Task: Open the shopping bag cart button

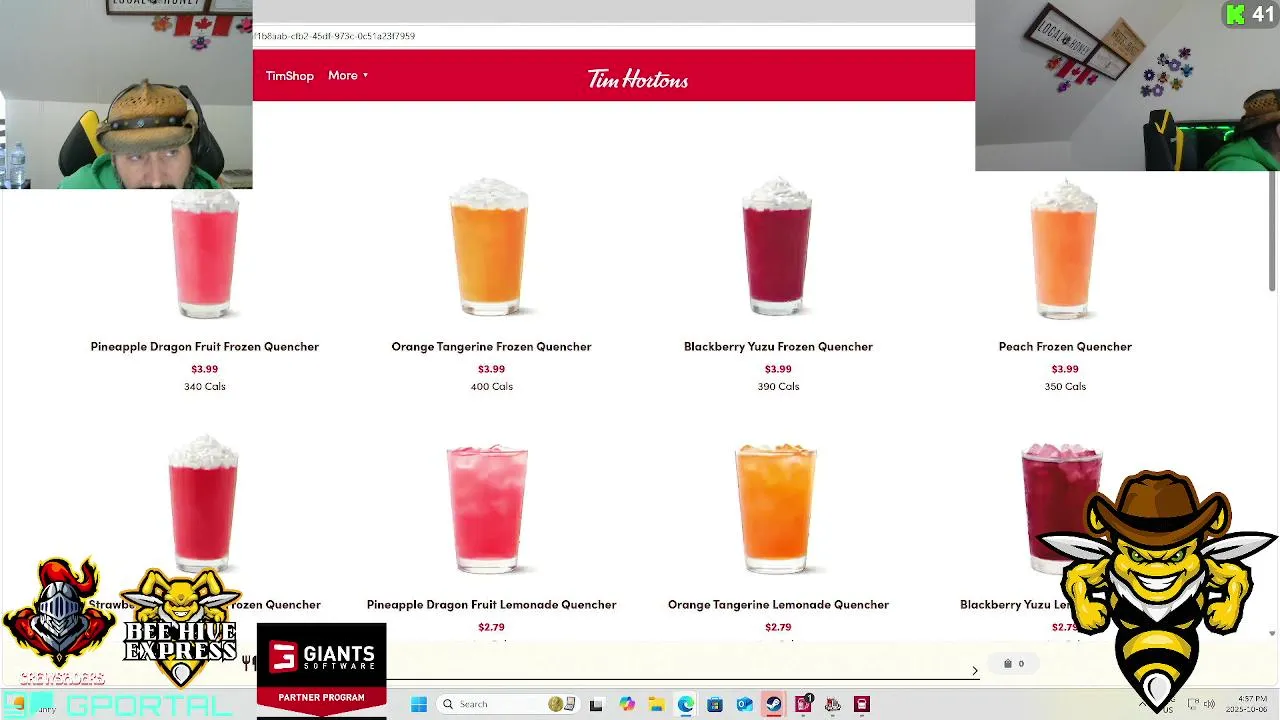Action: [x=1014, y=663]
